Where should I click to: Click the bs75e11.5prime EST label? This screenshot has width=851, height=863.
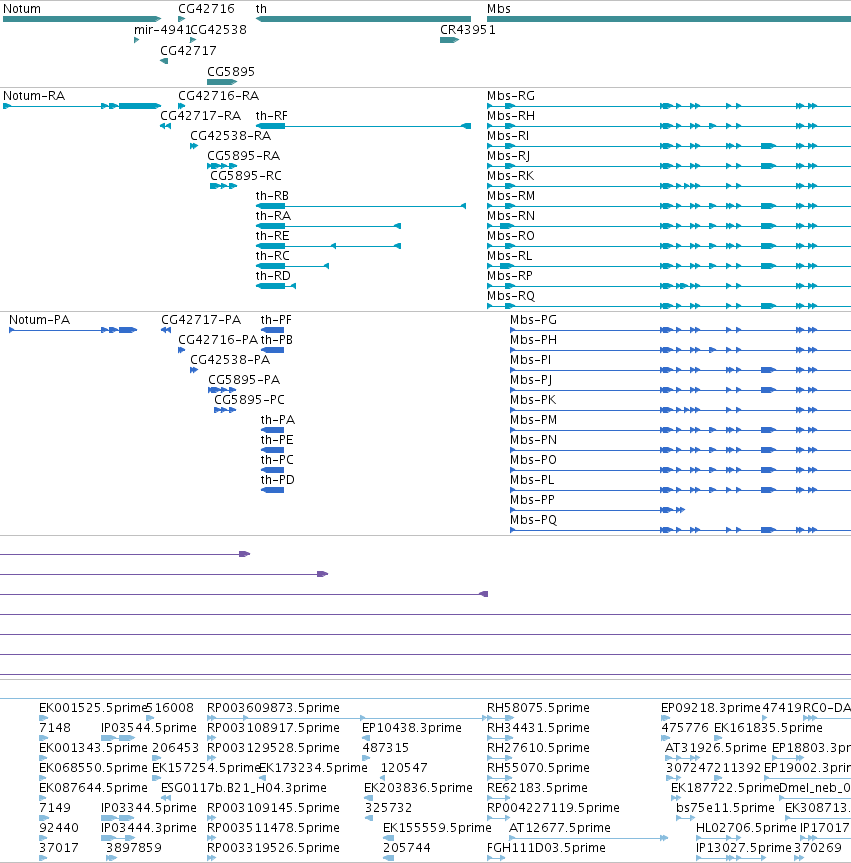pos(725,808)
